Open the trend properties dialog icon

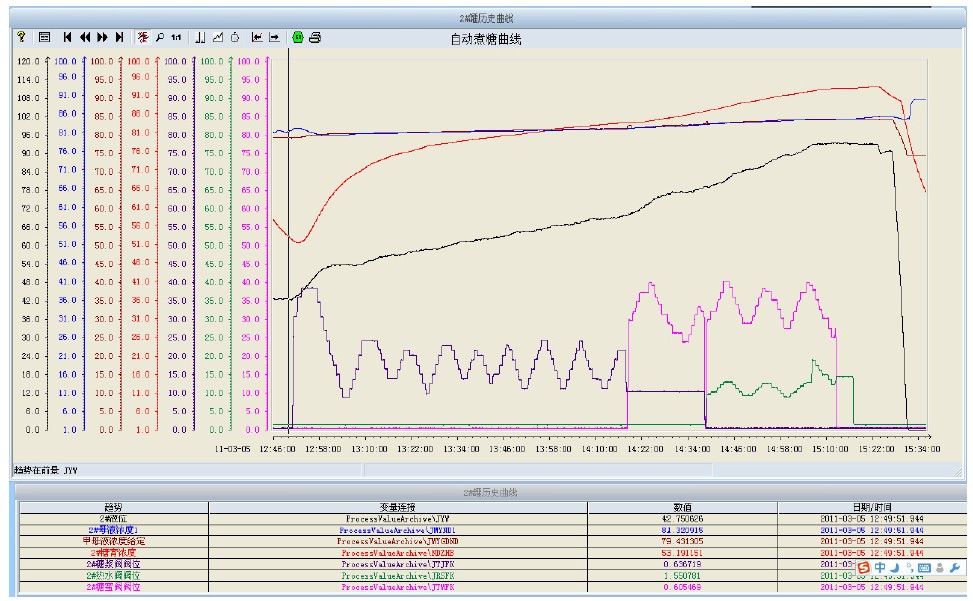[44, 37]
